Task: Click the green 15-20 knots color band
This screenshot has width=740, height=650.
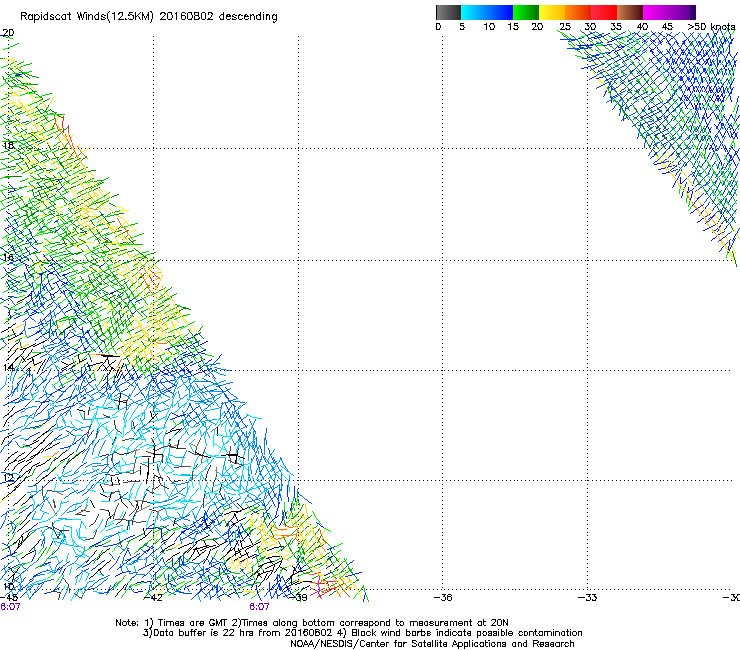Action: 526,12
